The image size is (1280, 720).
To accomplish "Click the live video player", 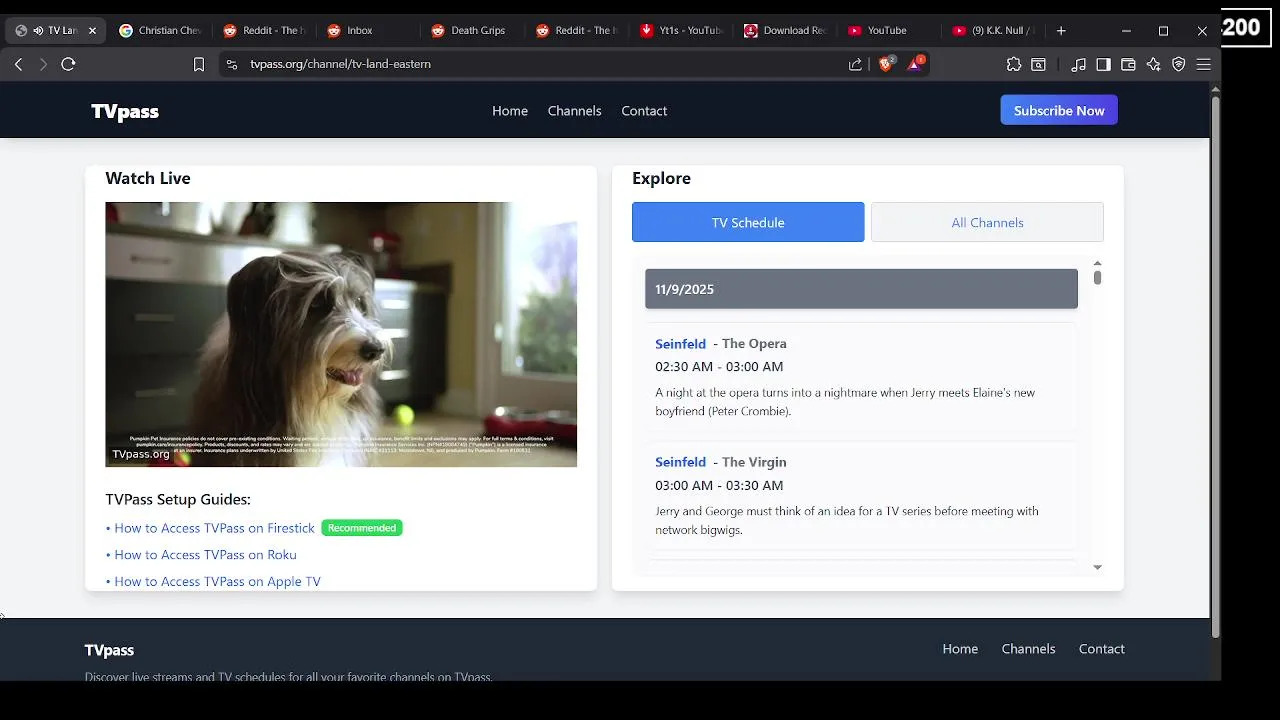I will pyautogui.click(x=341, y=334).
